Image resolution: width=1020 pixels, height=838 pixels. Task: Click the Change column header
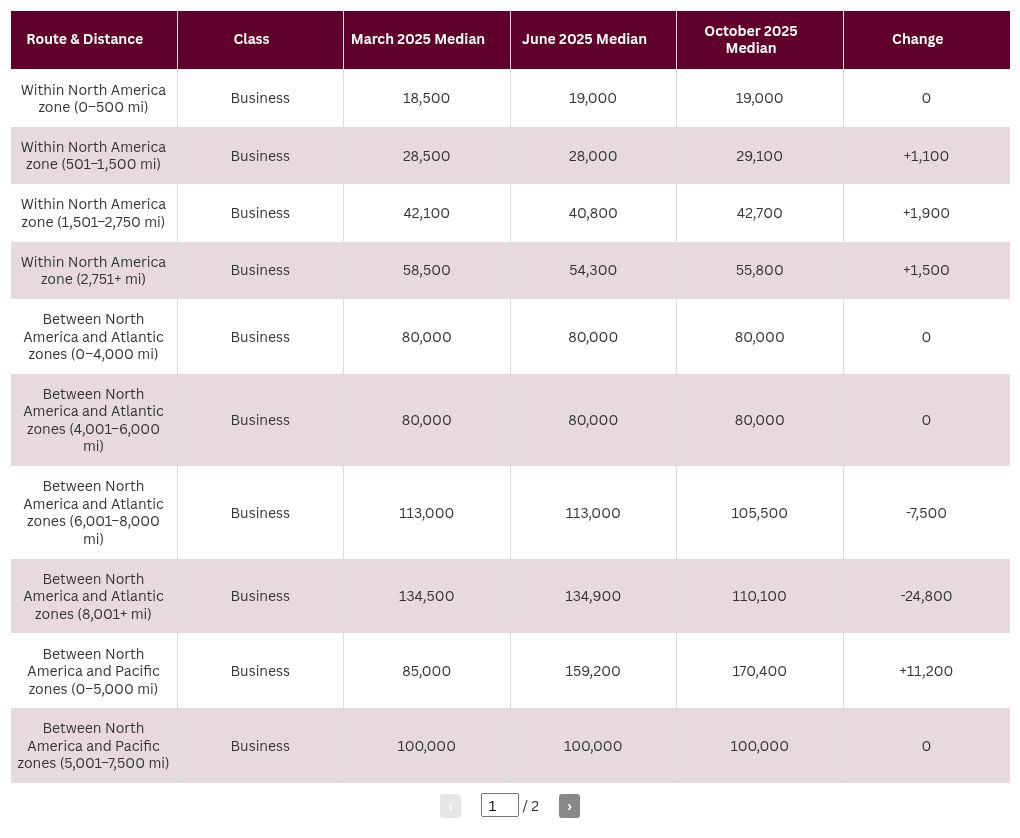[926, 40]
